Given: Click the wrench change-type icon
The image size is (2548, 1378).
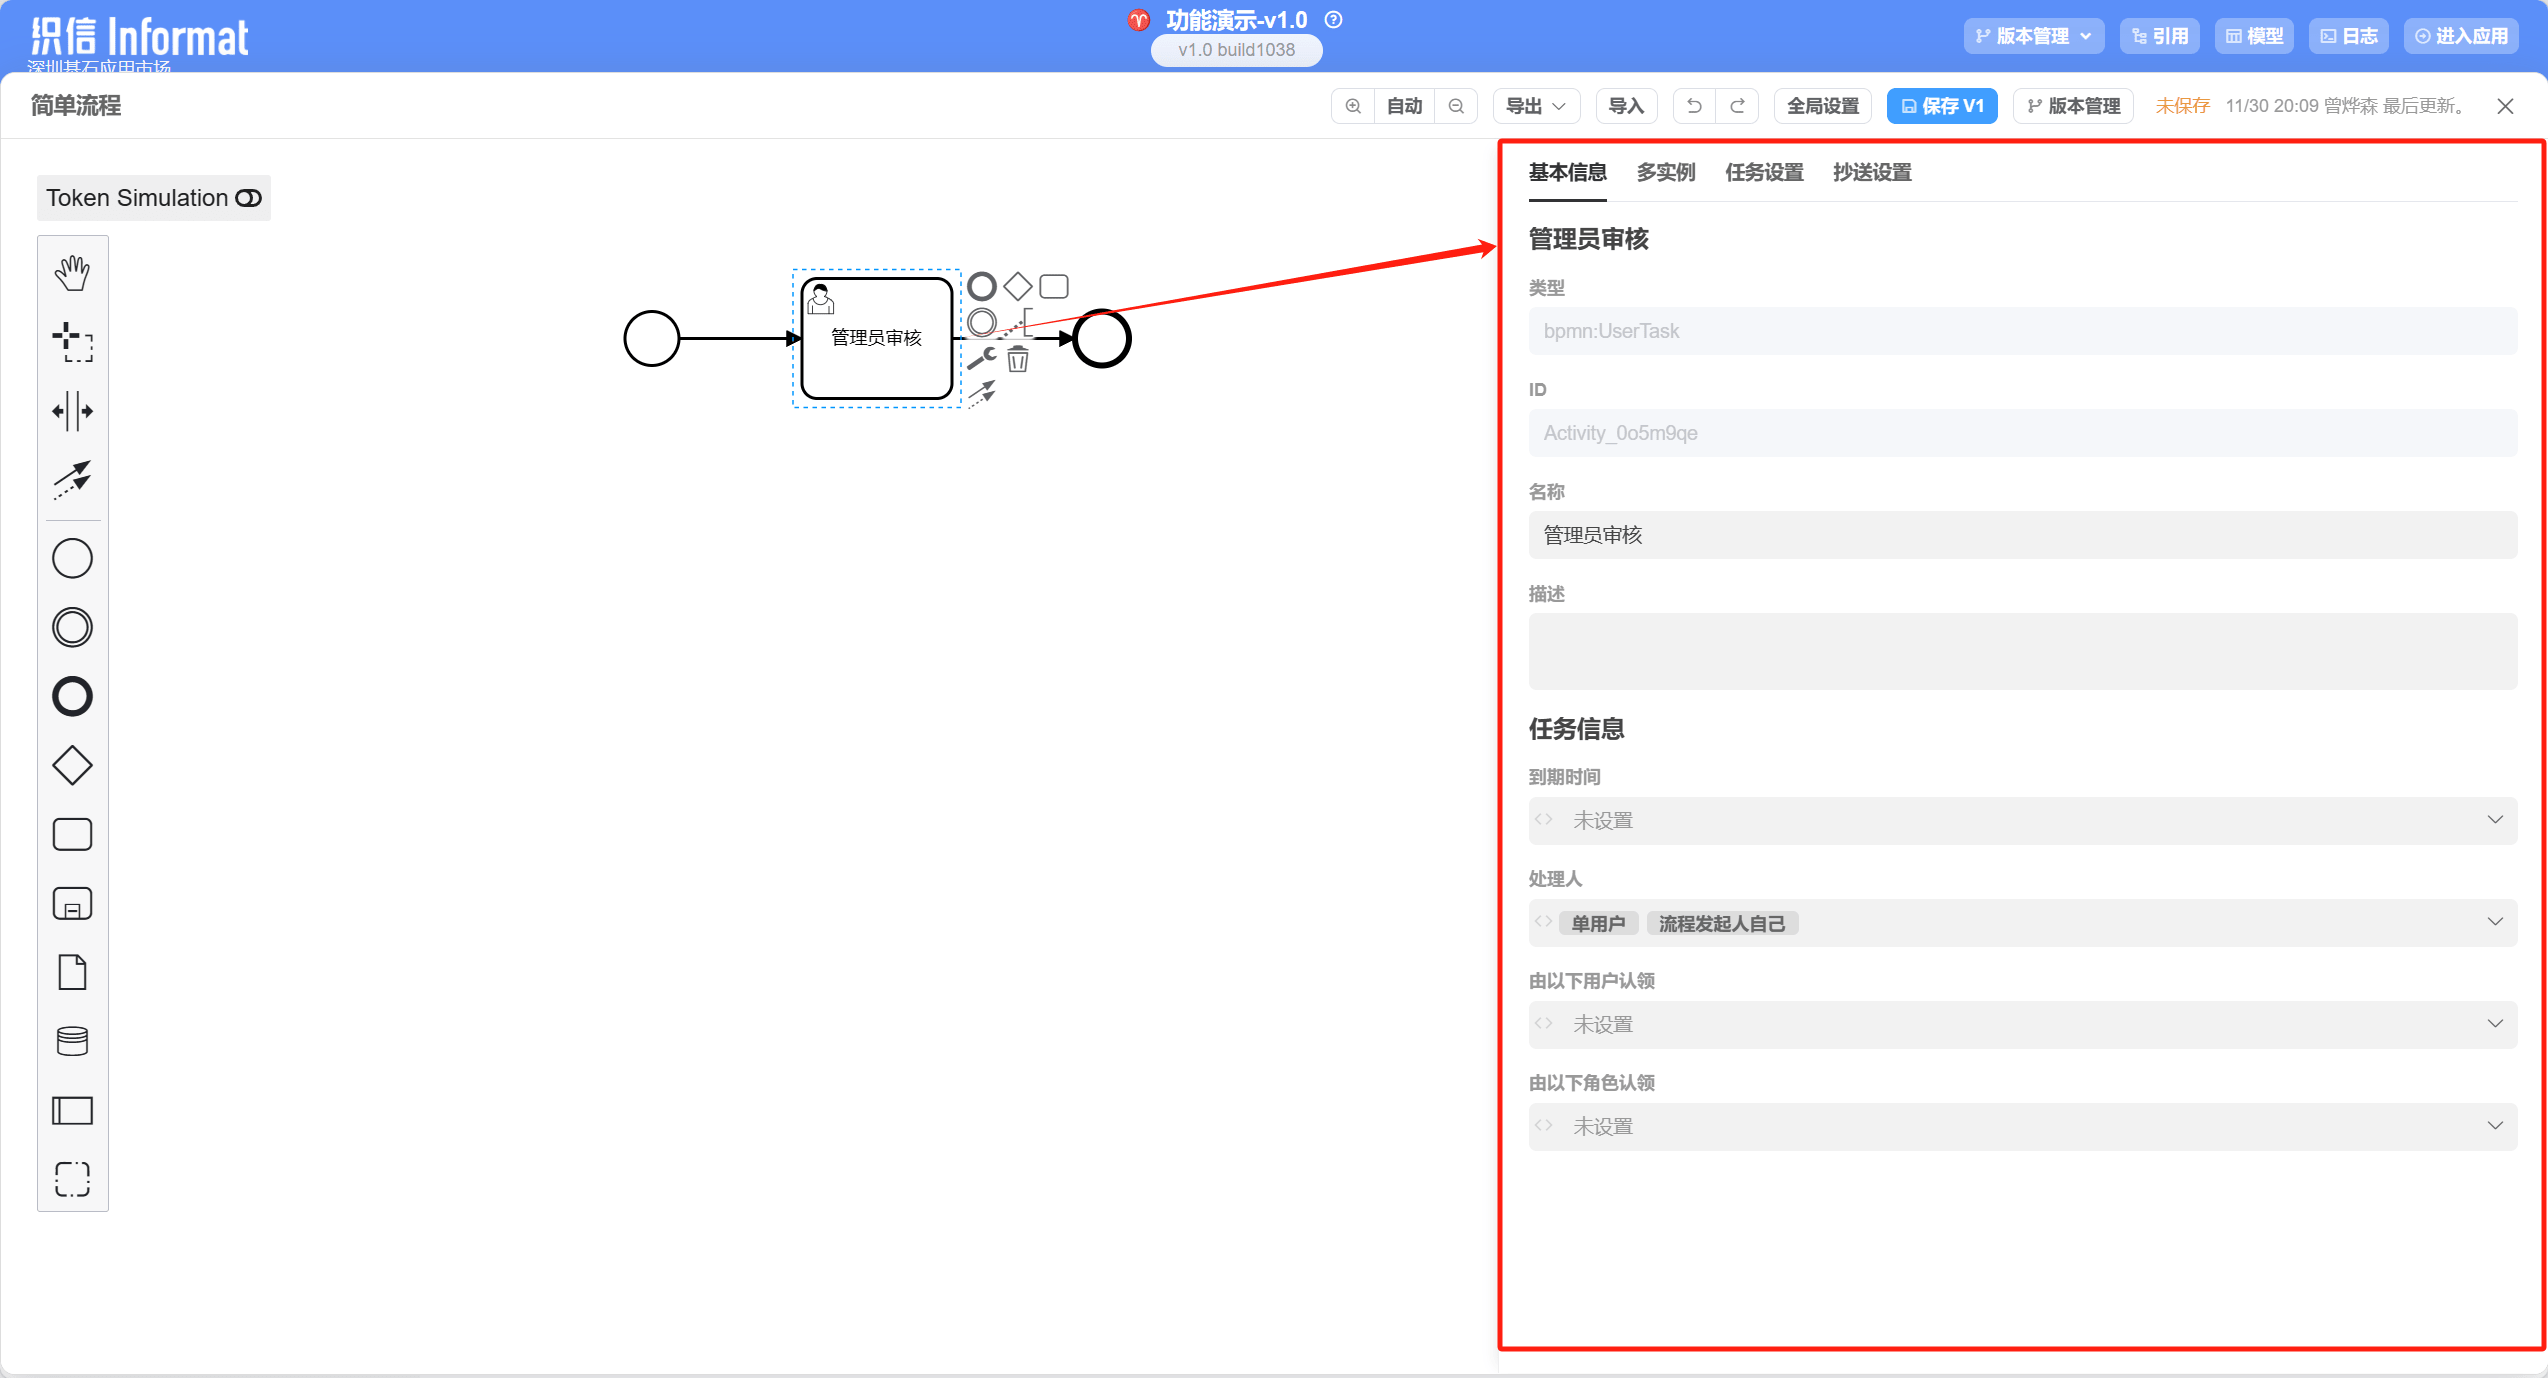Looking at the screenshot, I should pyautogui.click(x=982, y=358).
